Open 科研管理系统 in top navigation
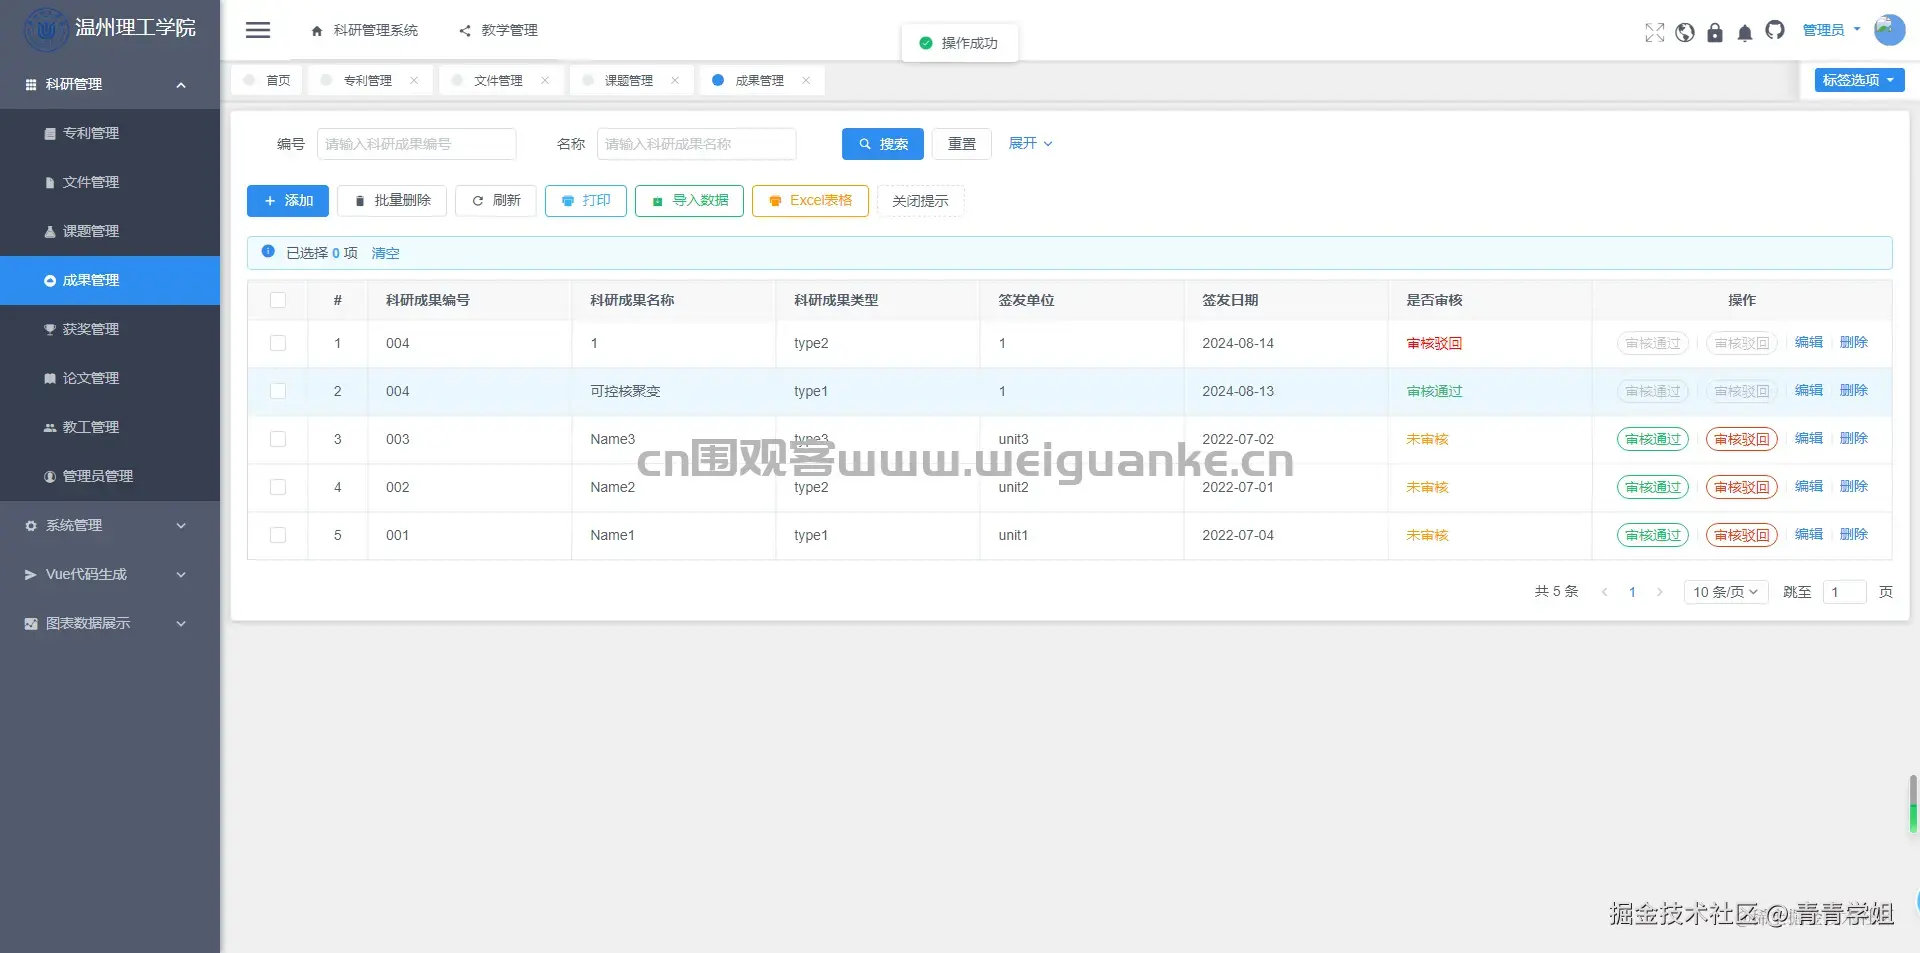This screenshot has height=953, width=1920. pyautogui.click(x=365, y=30)
